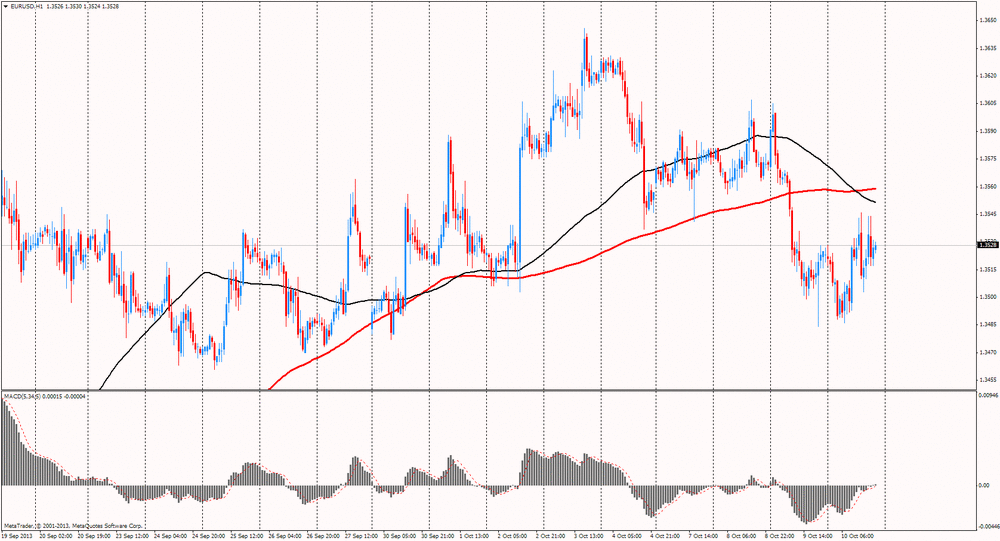Click the 30 Sep 21:00 time label
This screenshot has width=1000, height=541.
pyautogui.click(x=438, y=537)
